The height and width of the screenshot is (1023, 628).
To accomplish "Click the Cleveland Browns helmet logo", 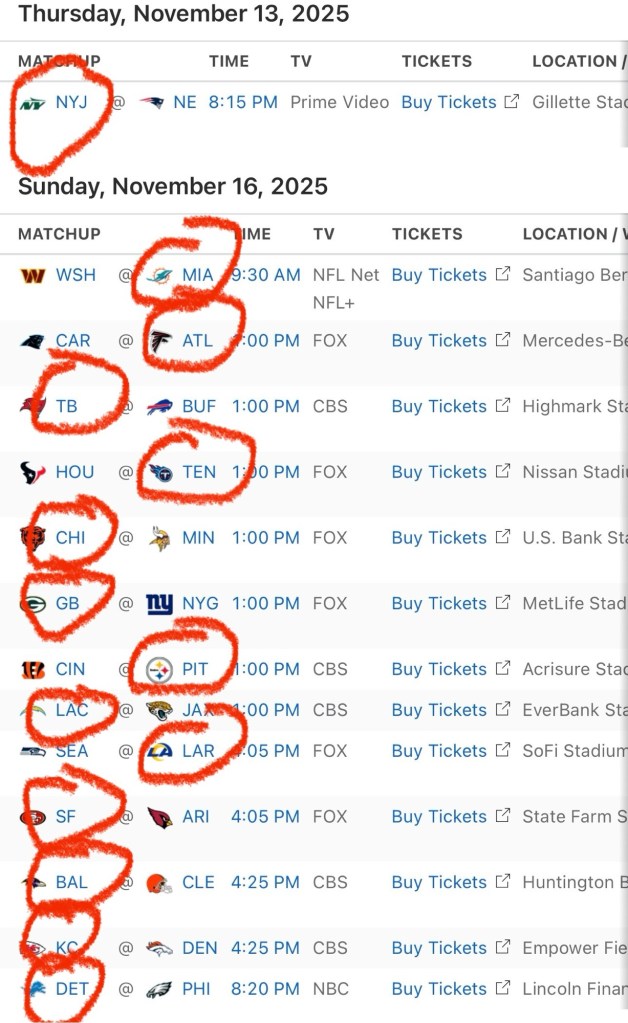I will [159, 883].
